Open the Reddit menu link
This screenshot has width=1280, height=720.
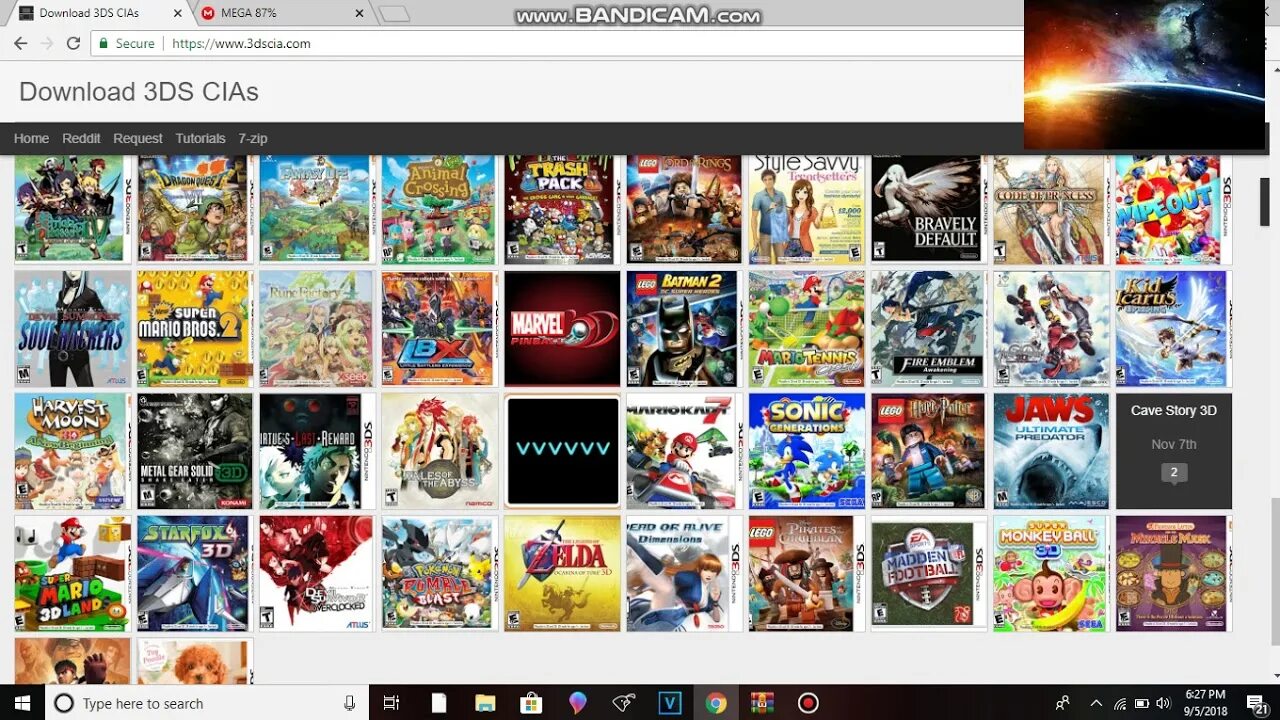(81, 138)
